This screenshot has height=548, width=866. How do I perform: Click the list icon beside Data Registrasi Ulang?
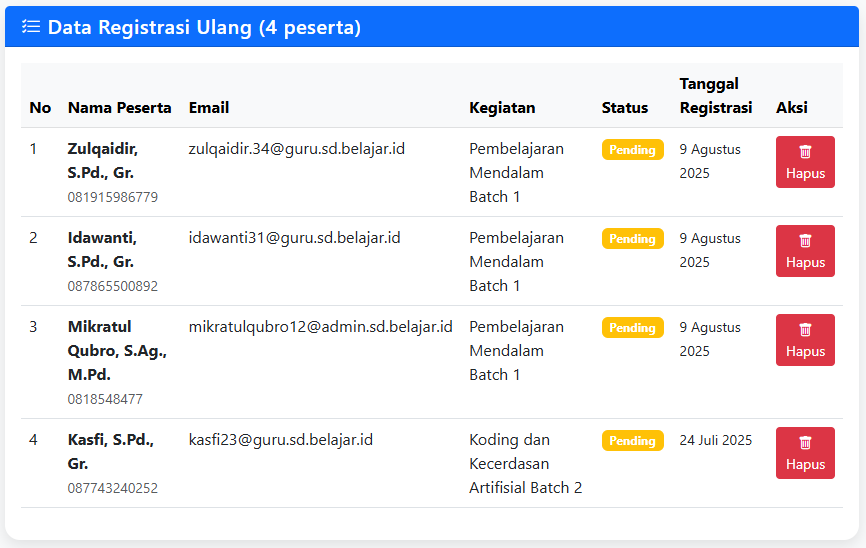click(31, 27)
